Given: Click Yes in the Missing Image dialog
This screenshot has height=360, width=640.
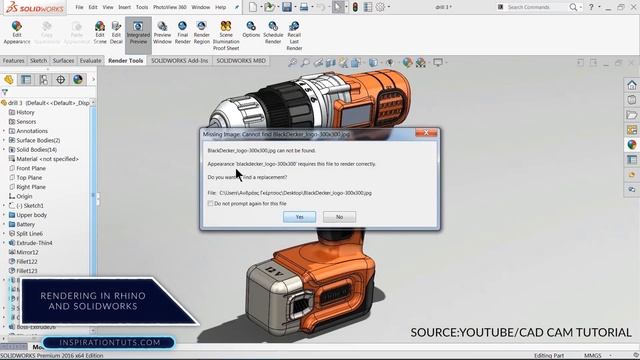Looking at the screenshot, I should (x=300, y=217).
